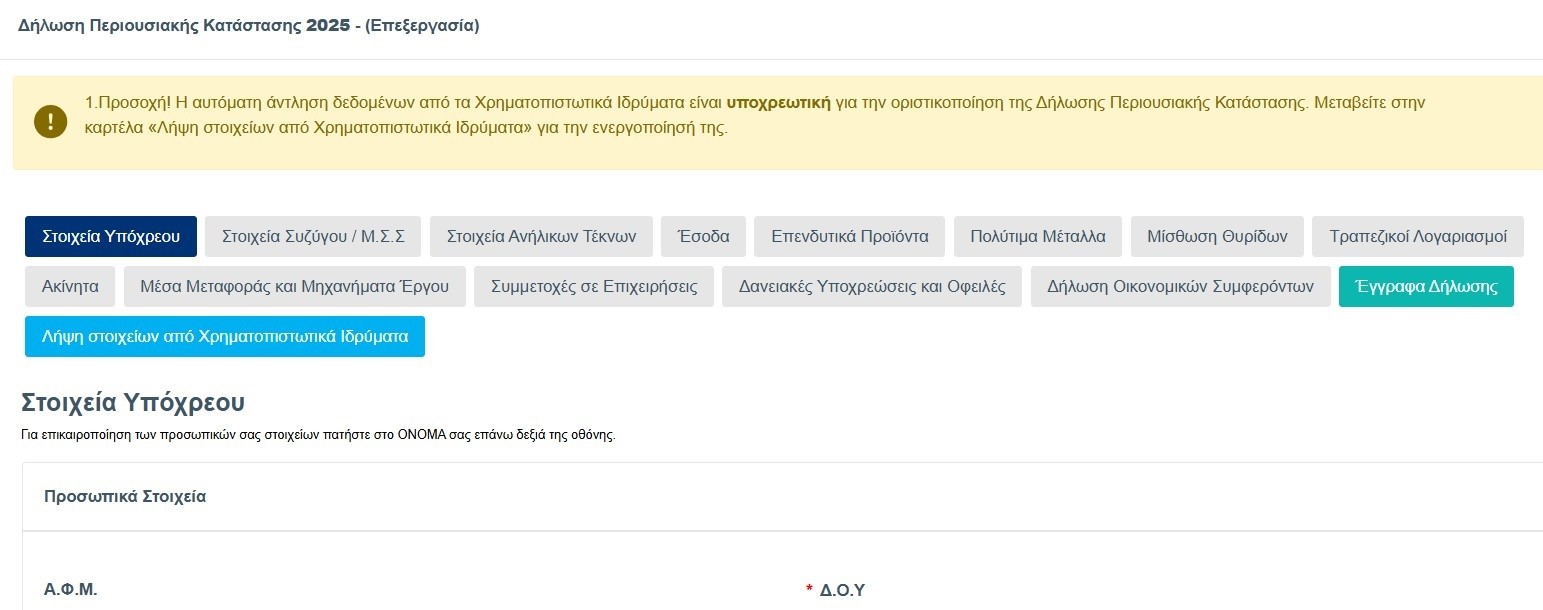Image resolution: width=1543 pixels, height=610 pixels.
Task: Select Μέσα Μεταφοράς και Μηχανήματα Έργου tab
Action: point(294,286)
